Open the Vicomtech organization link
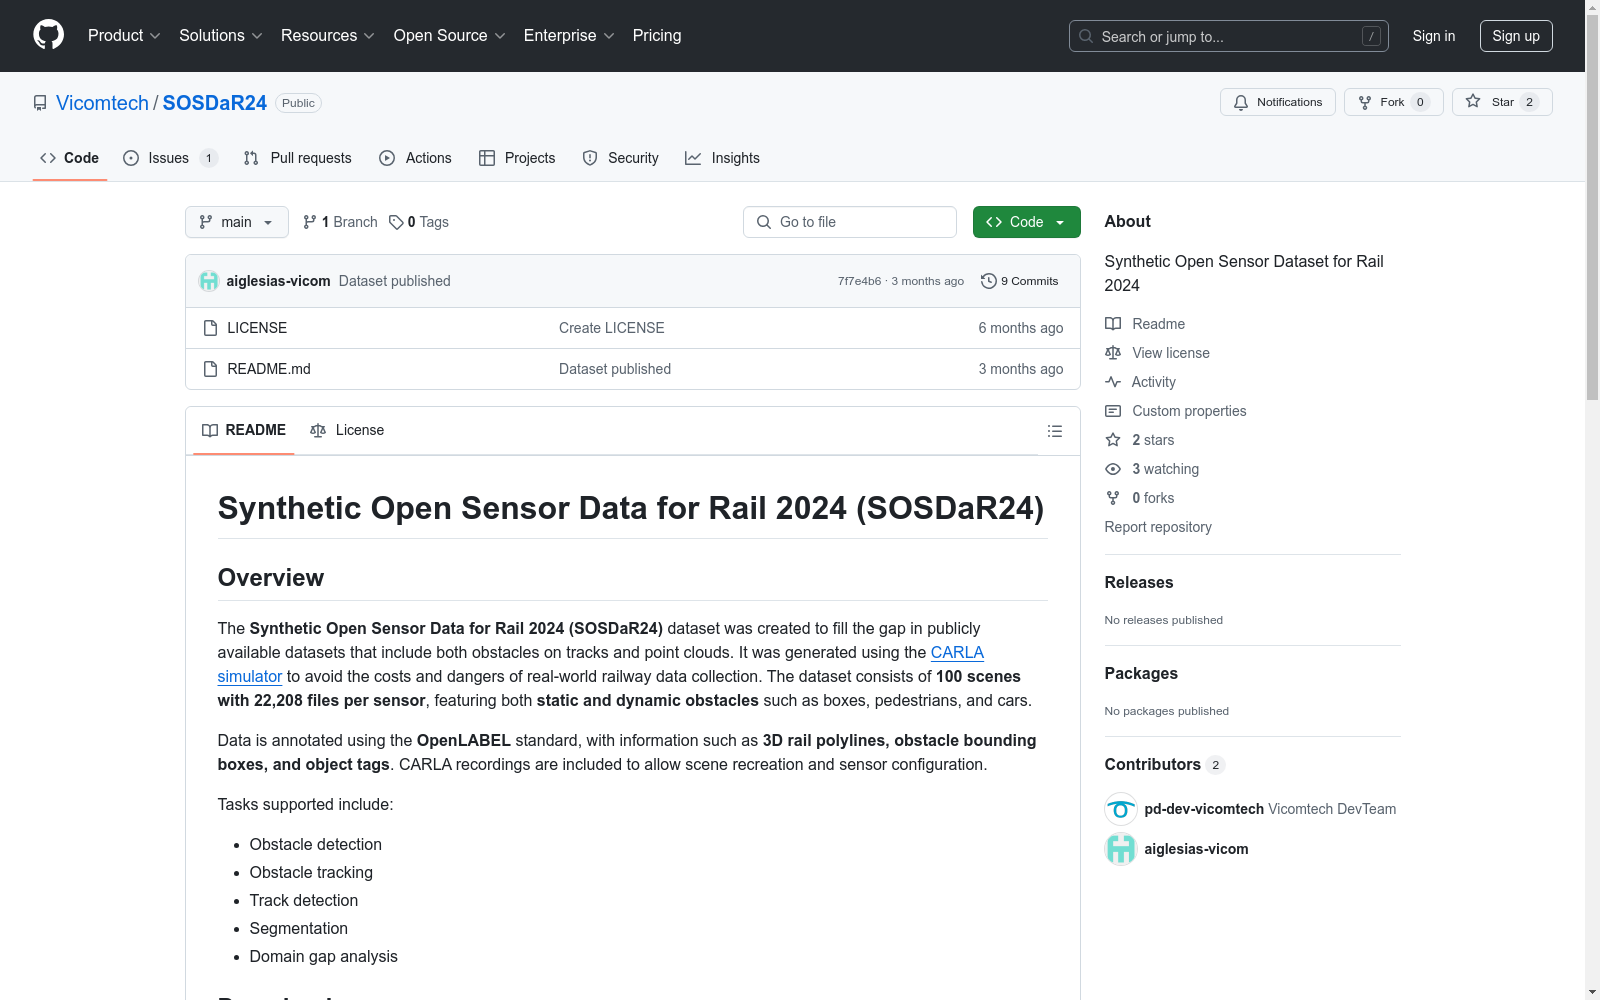This screenshot has width=1600, height=1000. click(102, 103)
